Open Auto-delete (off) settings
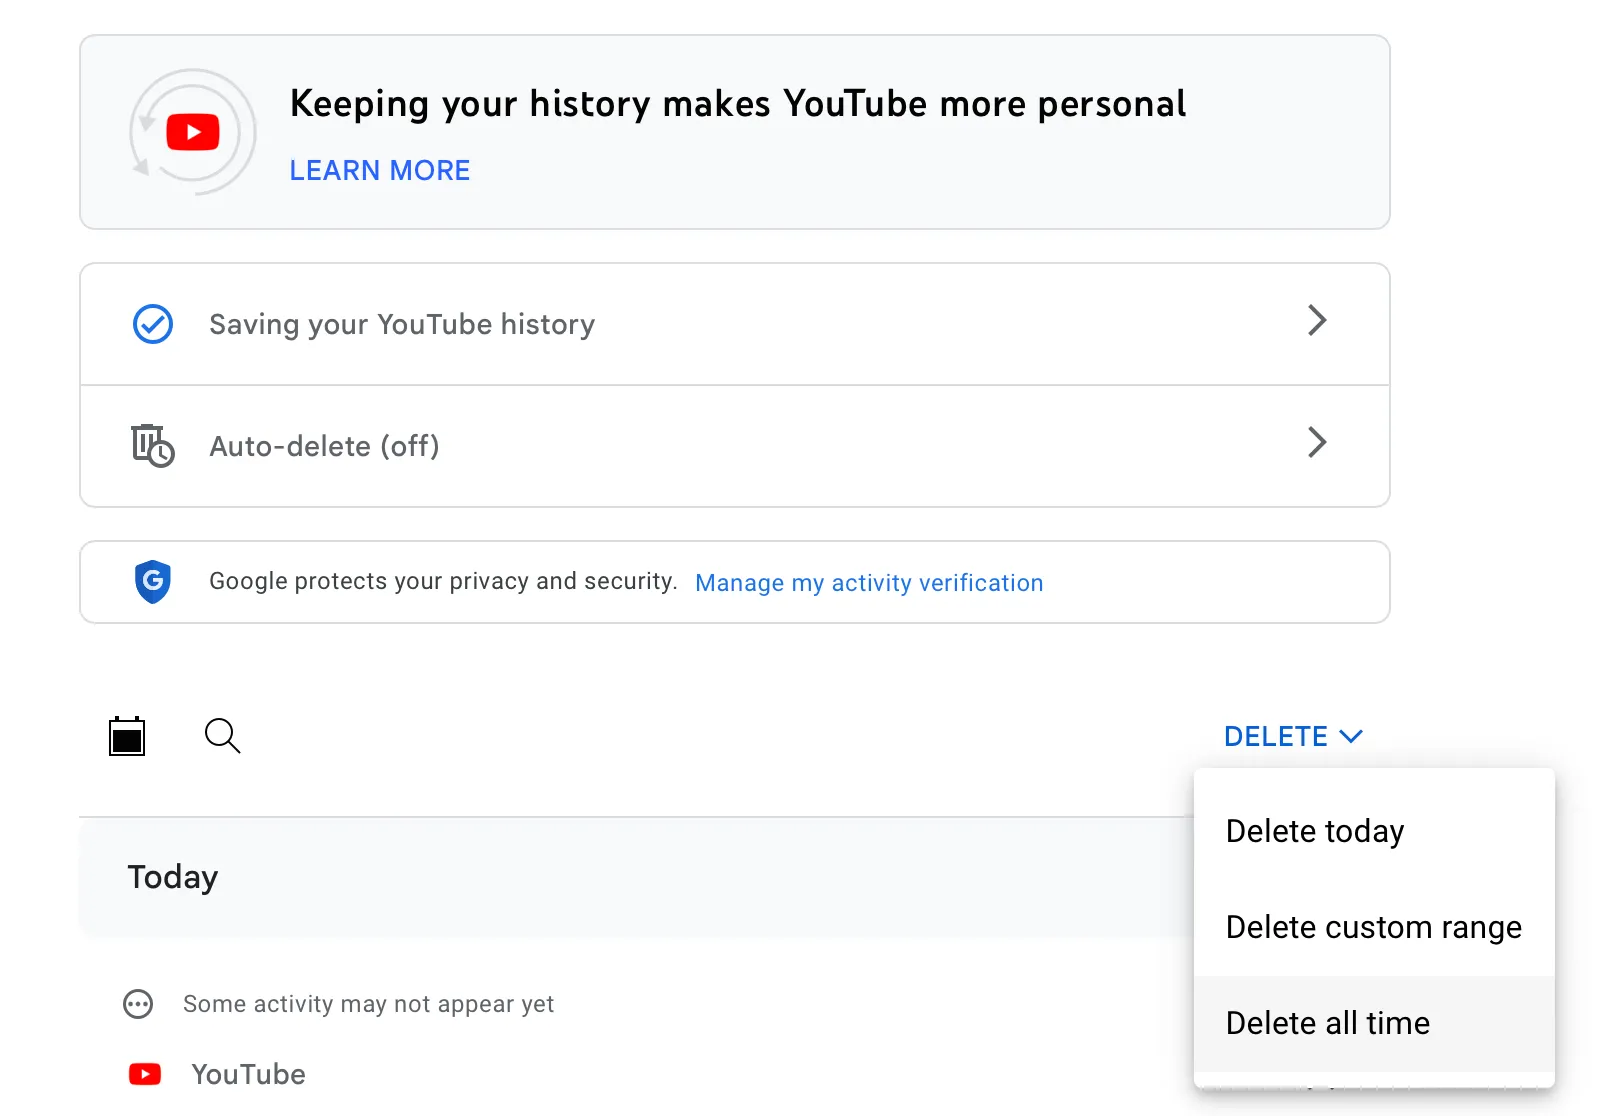 [x=735, y=446]
